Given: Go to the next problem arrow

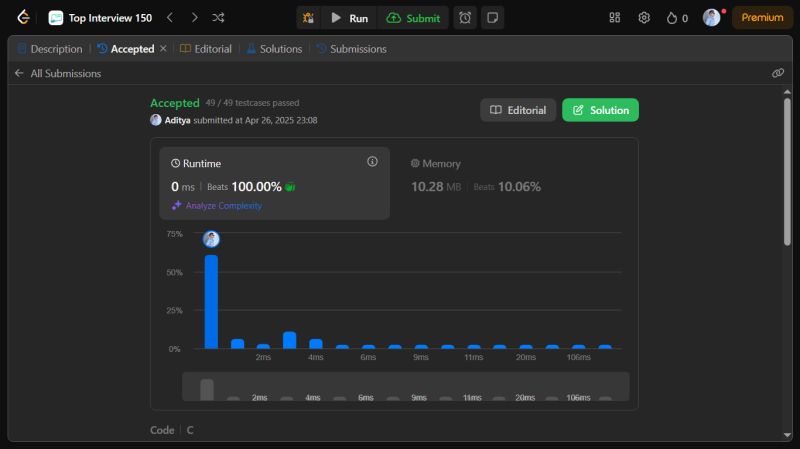Looking at the screenshot, I should 194,18.
